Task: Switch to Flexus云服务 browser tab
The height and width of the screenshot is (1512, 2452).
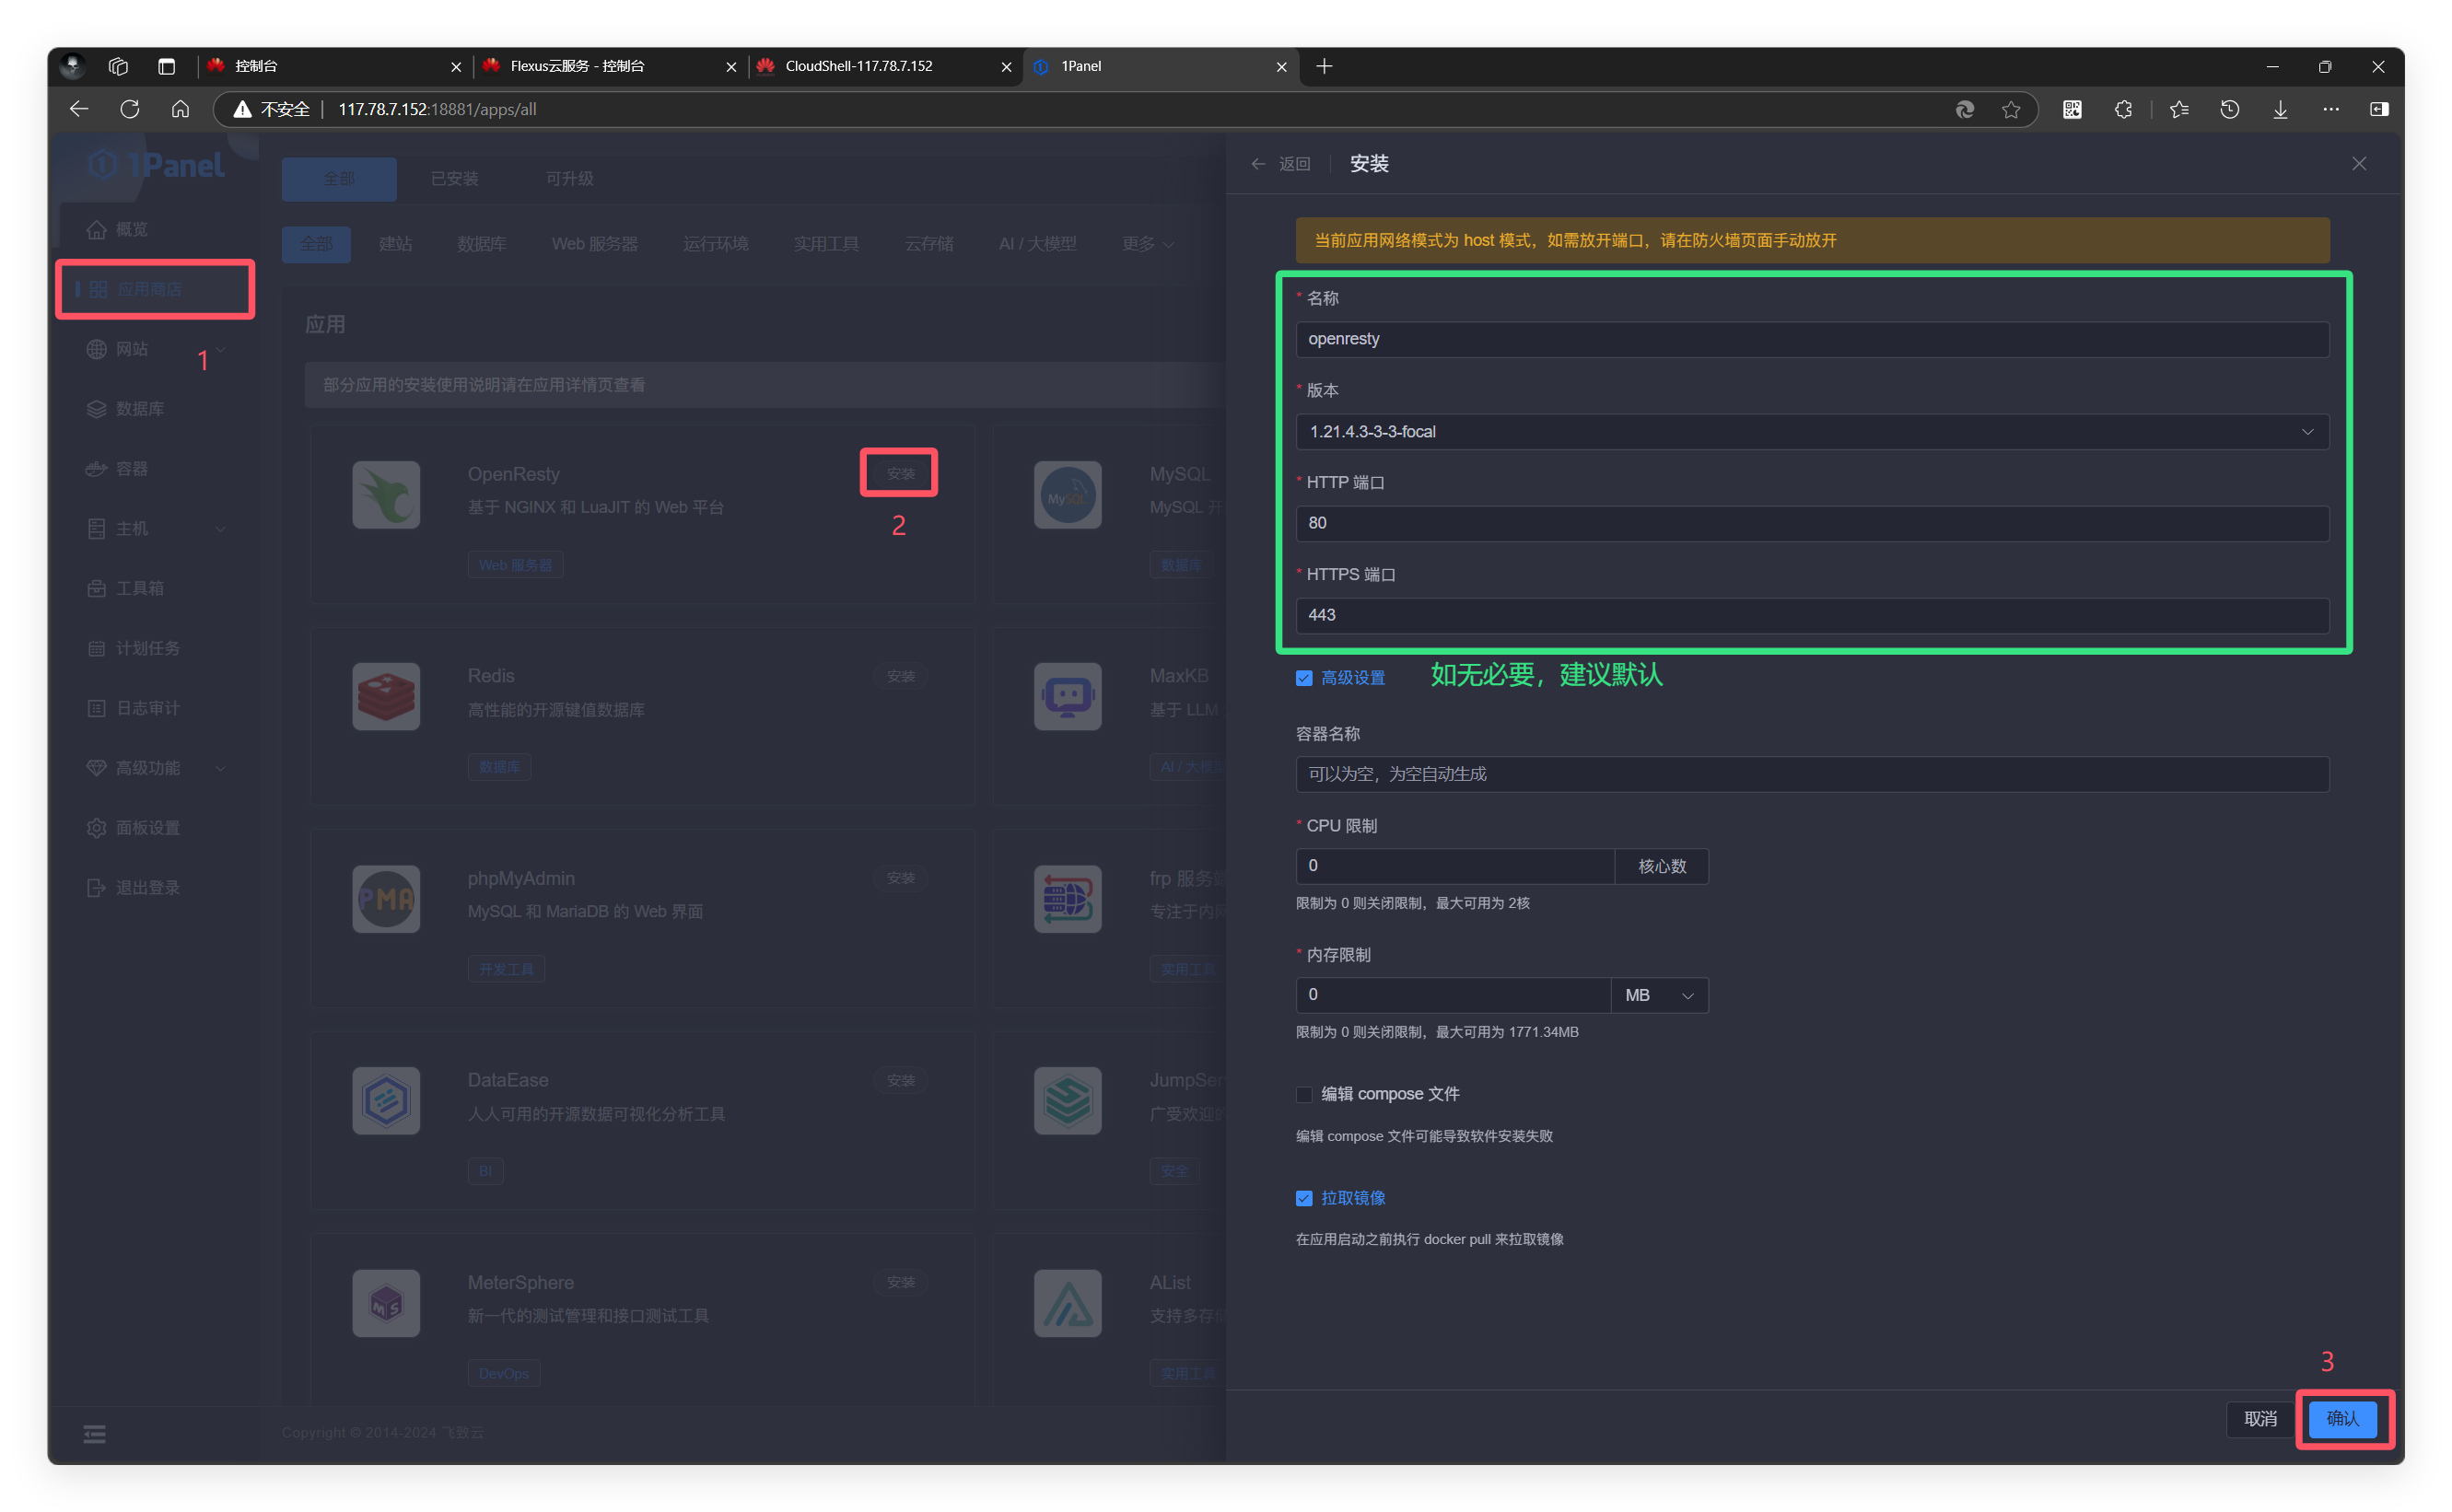Action: pos(608,66)
